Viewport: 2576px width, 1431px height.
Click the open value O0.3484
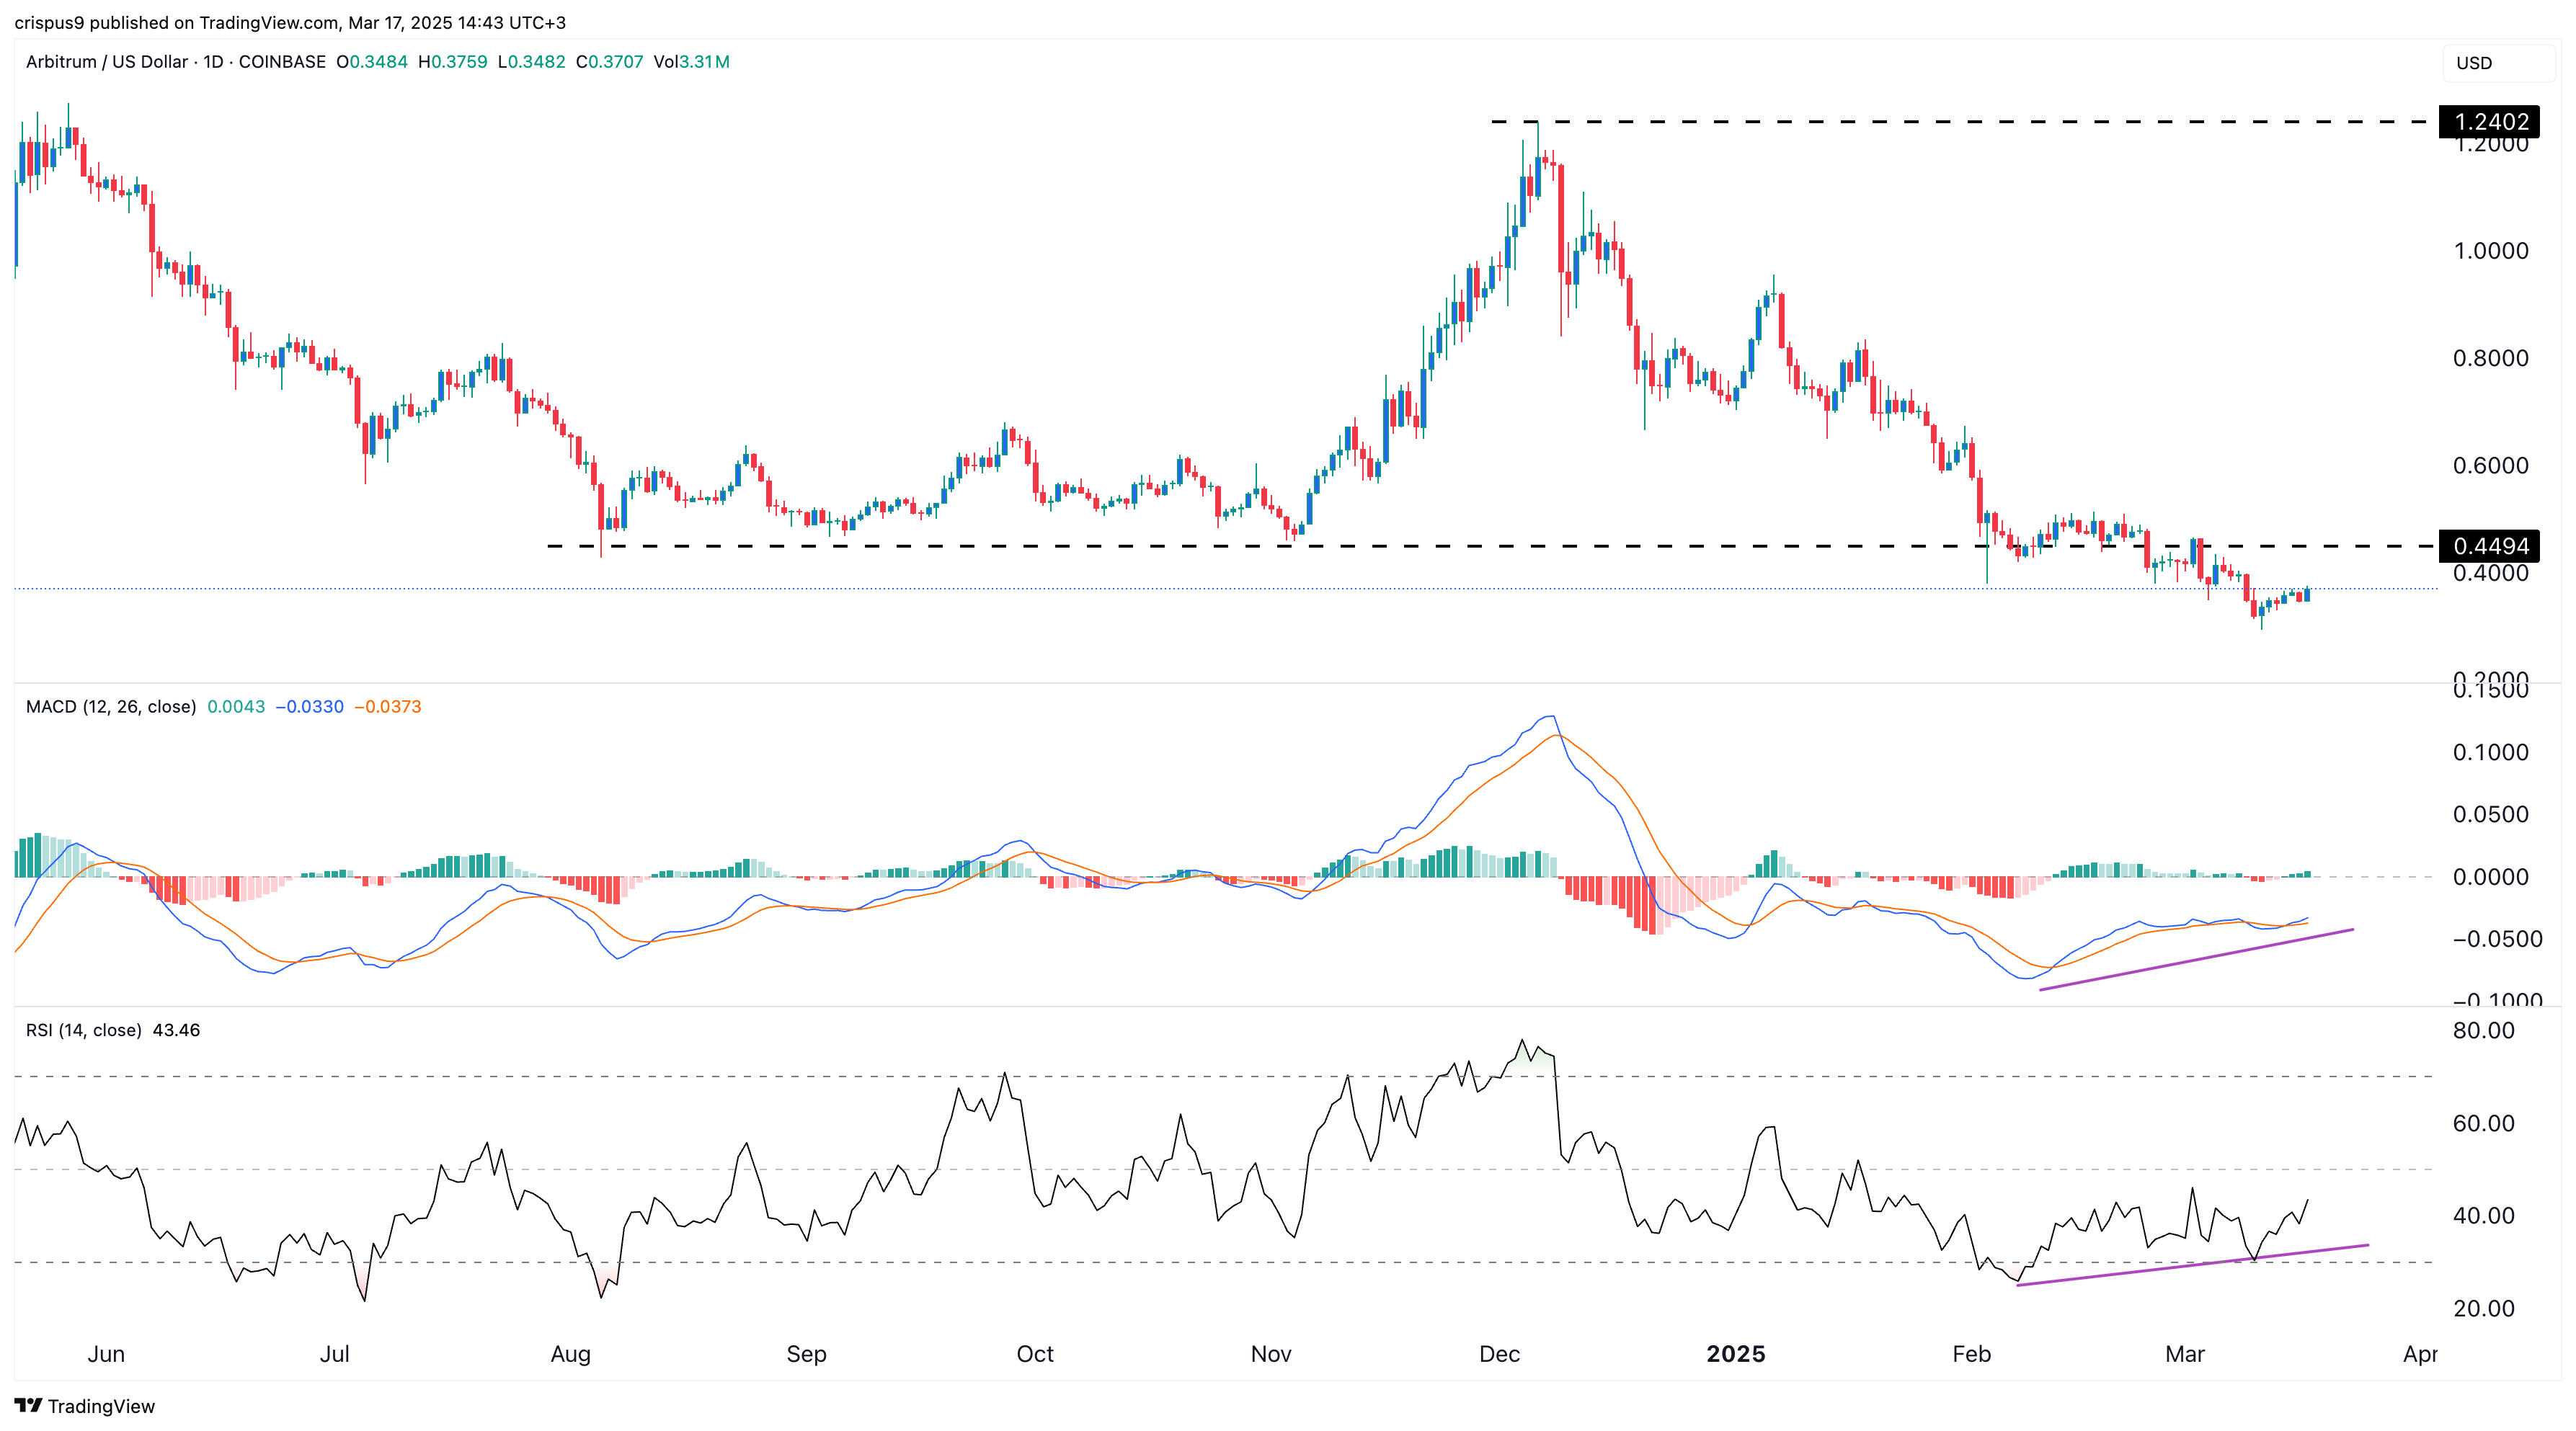[372, 62]
